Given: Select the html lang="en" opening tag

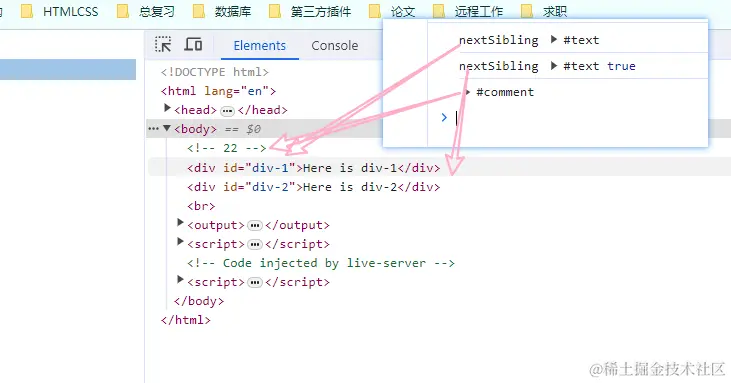Looking at the screenshot, I should point(219,91).
